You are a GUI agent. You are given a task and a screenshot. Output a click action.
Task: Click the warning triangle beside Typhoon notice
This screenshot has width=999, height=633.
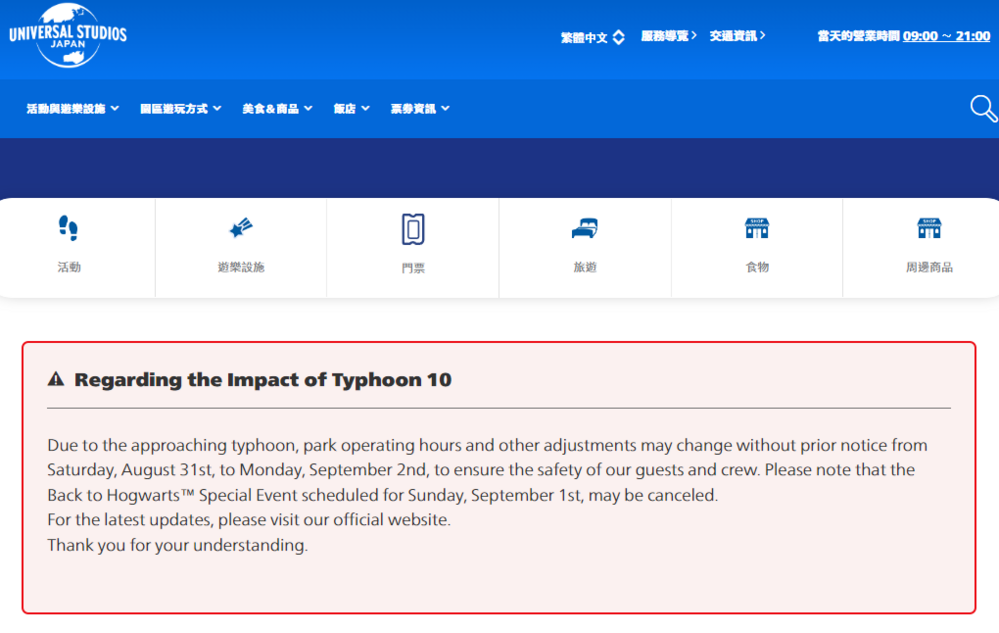(x=56, y=380)
